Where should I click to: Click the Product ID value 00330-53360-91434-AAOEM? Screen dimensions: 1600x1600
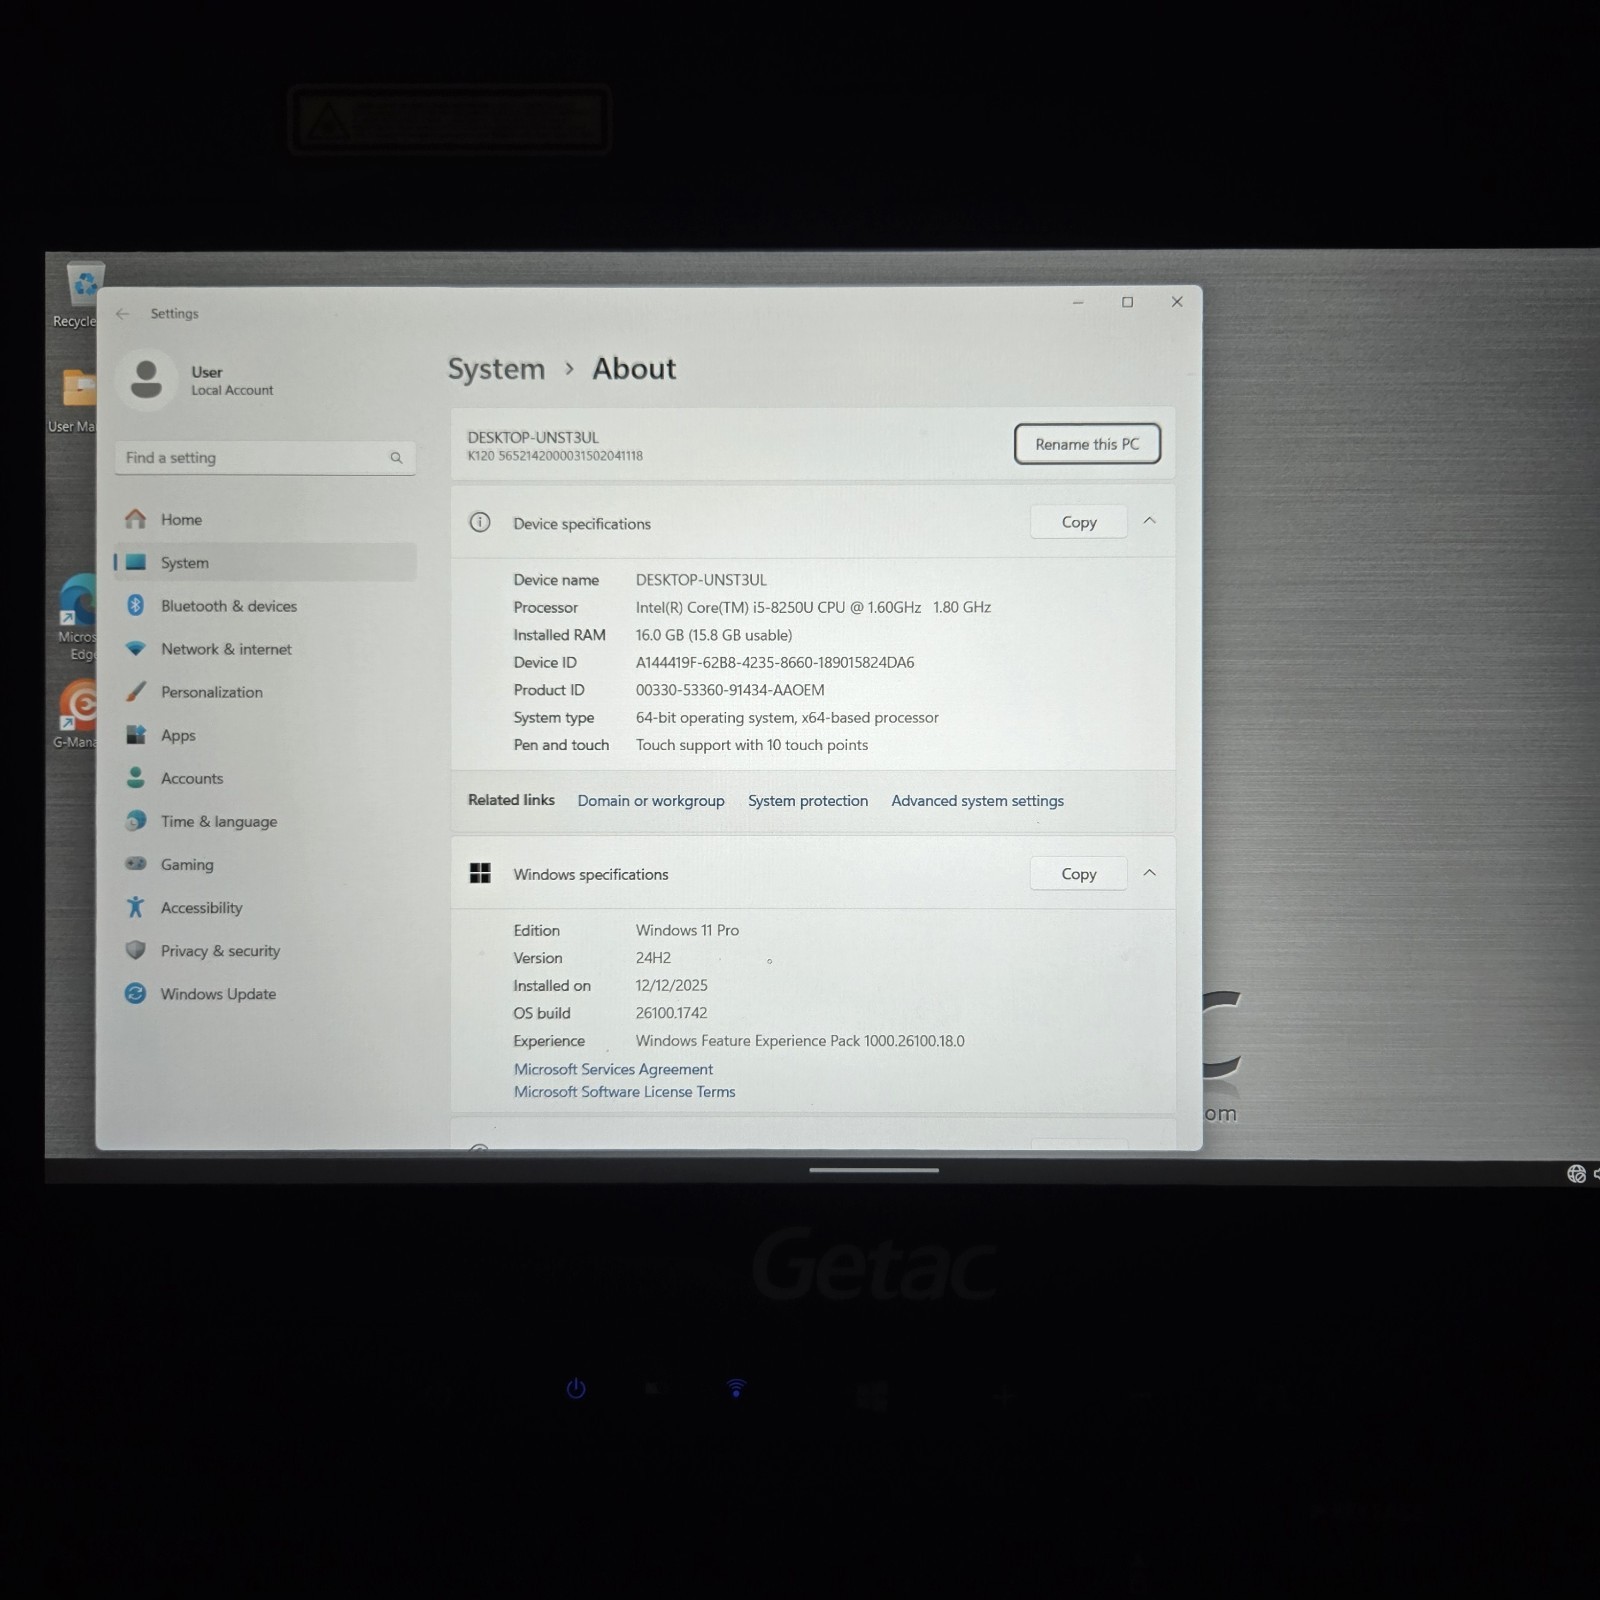coord(730,690)
